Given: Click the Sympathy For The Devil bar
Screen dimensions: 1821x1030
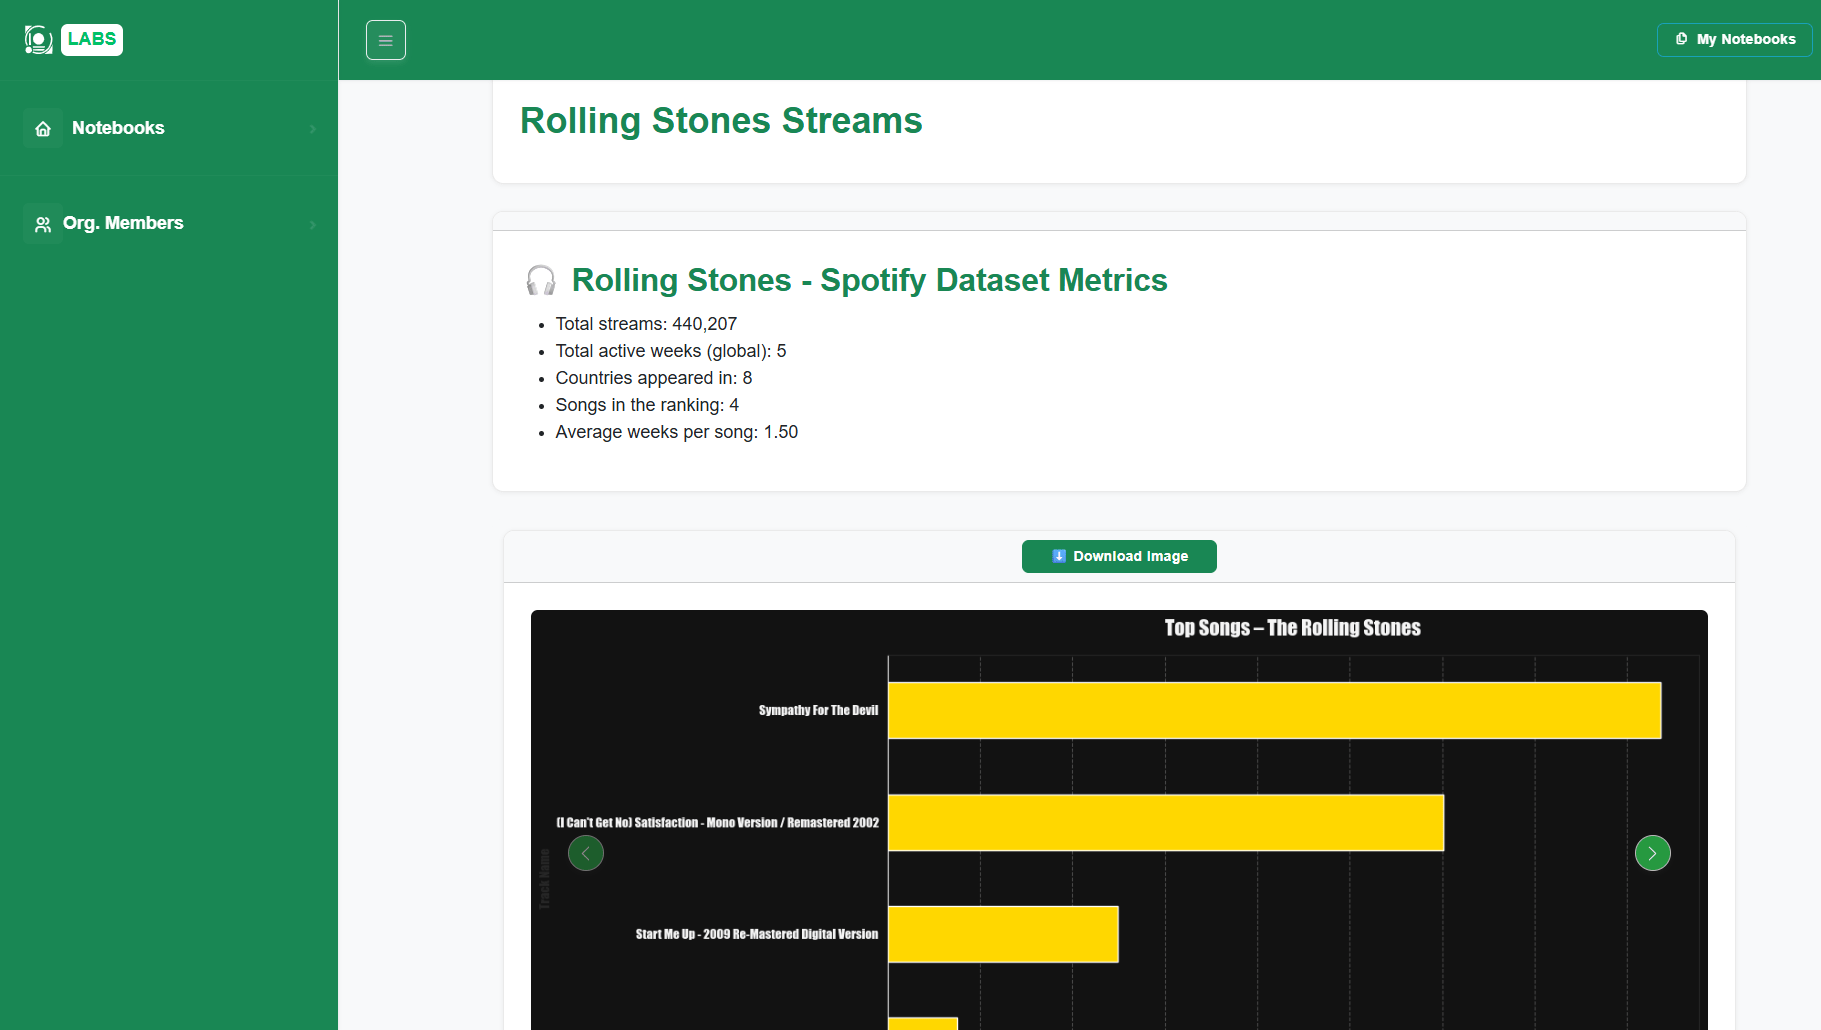Looking at the screenshot, I should (x=1275, y=710).
